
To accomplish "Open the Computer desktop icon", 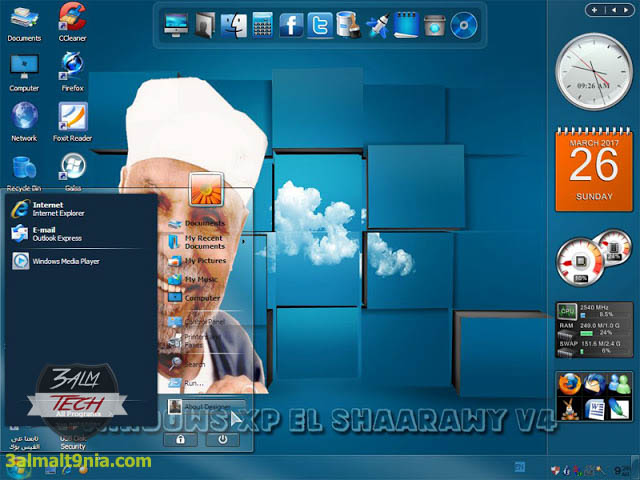I will coord(24,73).
